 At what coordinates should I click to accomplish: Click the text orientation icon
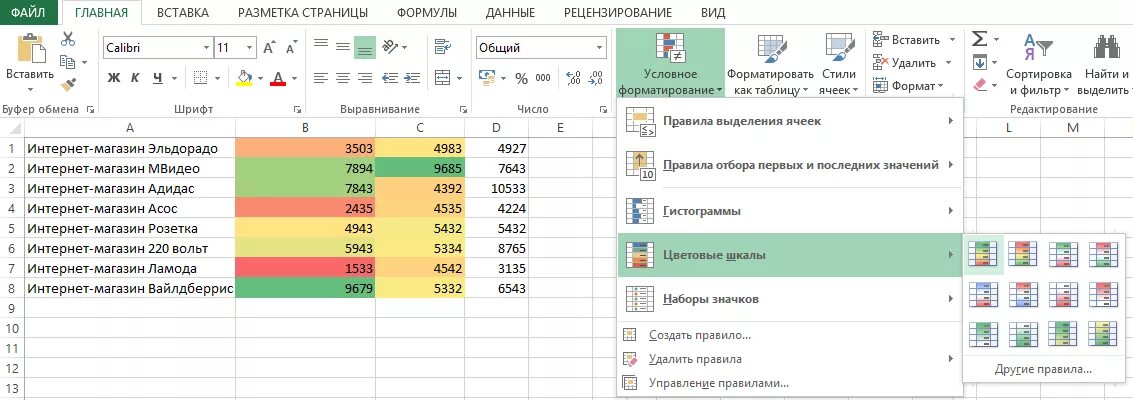pos(390,47)
